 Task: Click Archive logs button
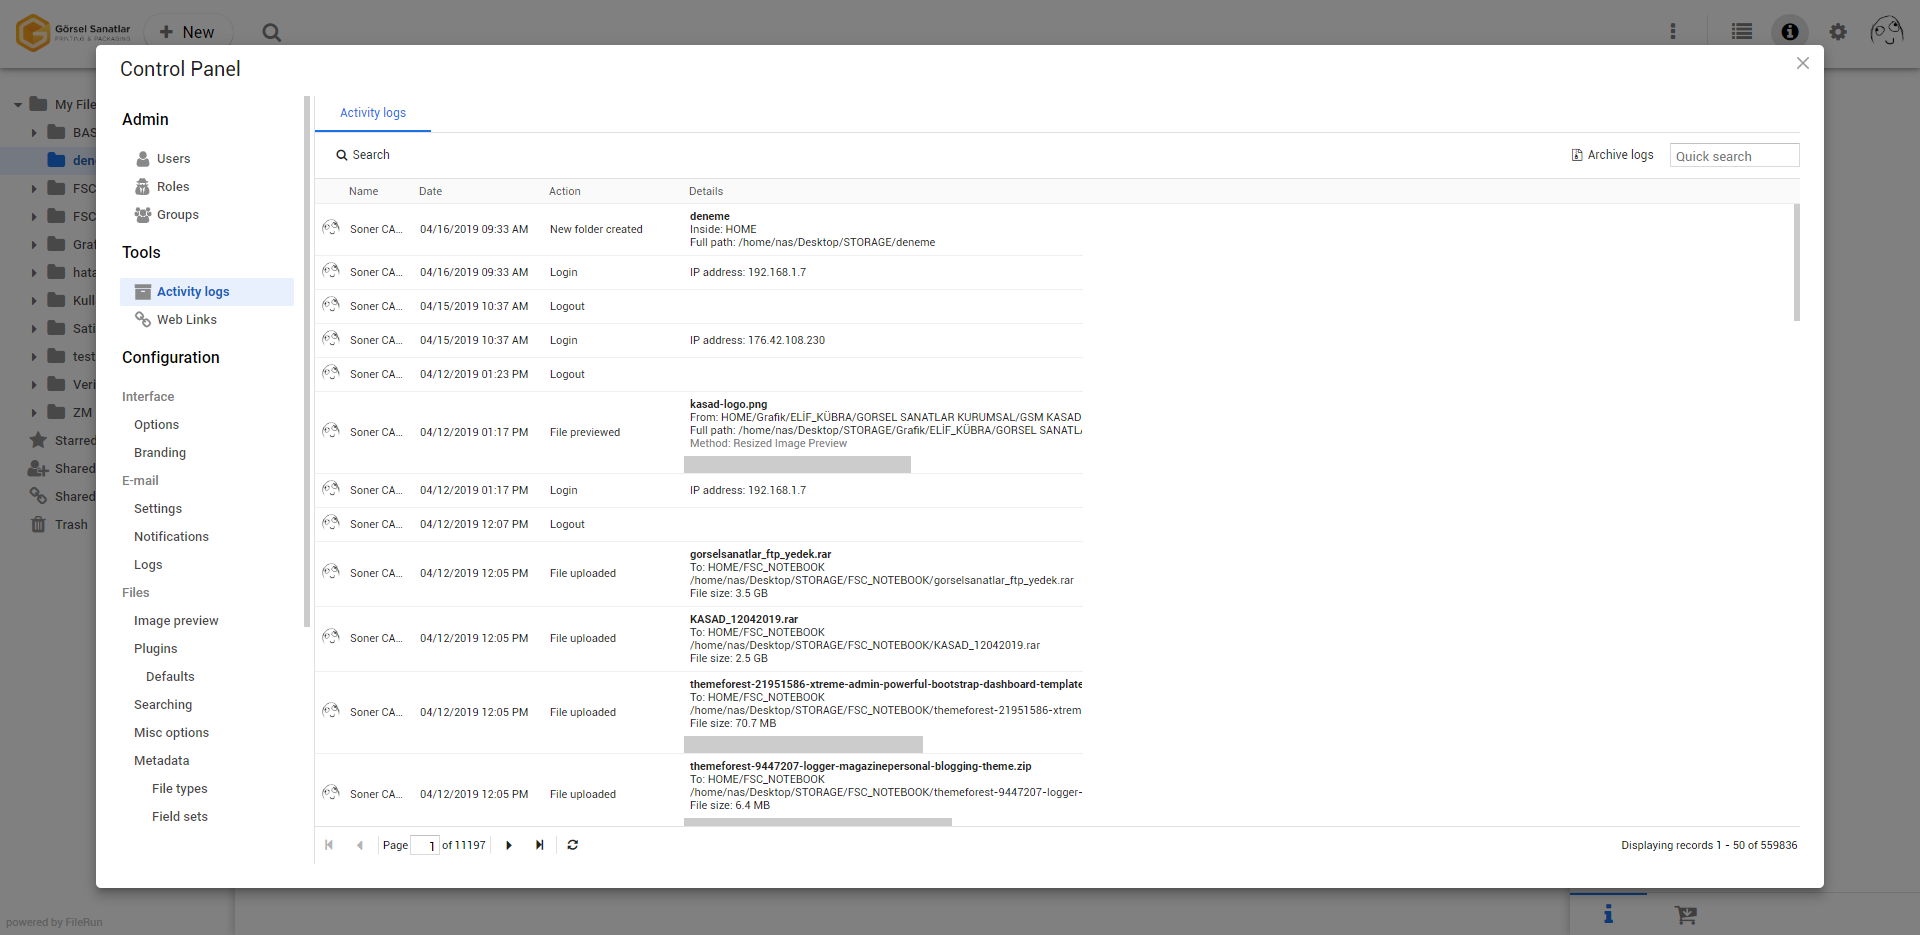coord(1612,155)
